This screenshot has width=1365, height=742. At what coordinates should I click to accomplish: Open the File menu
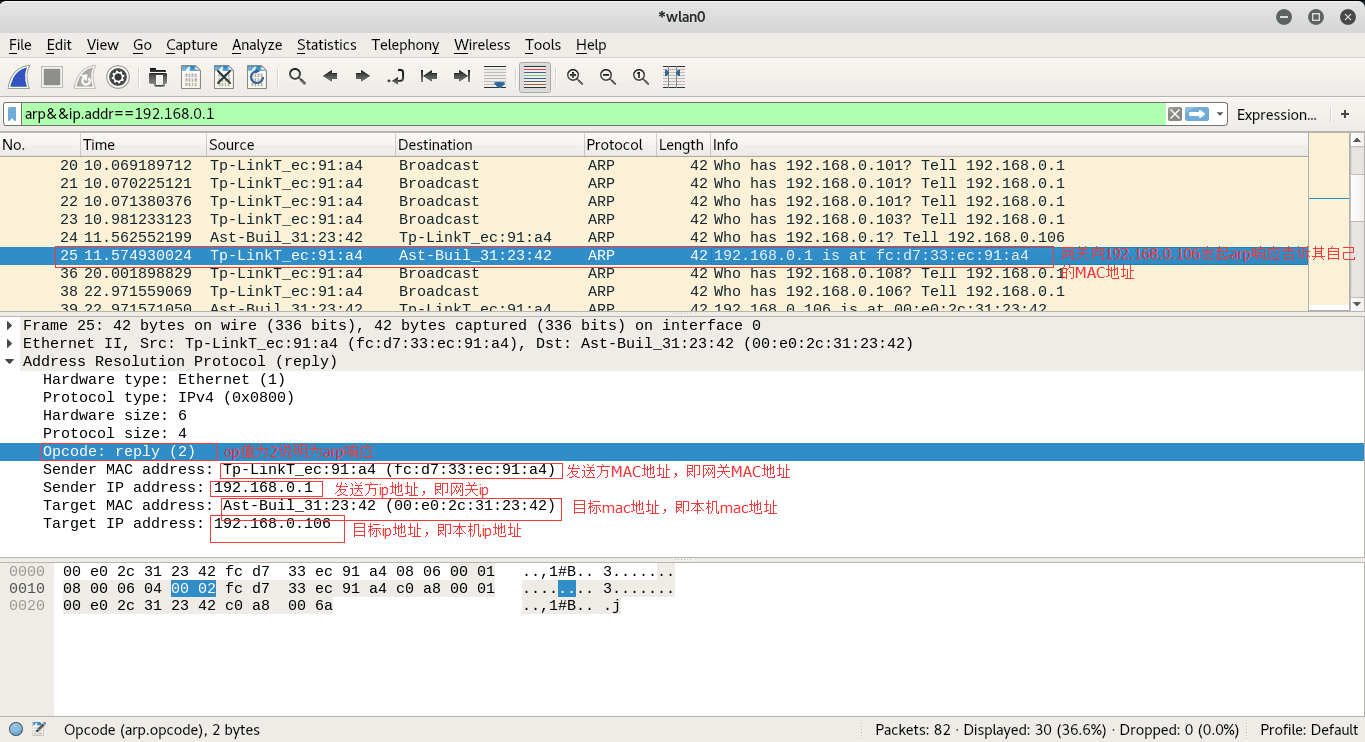point(20,45)
